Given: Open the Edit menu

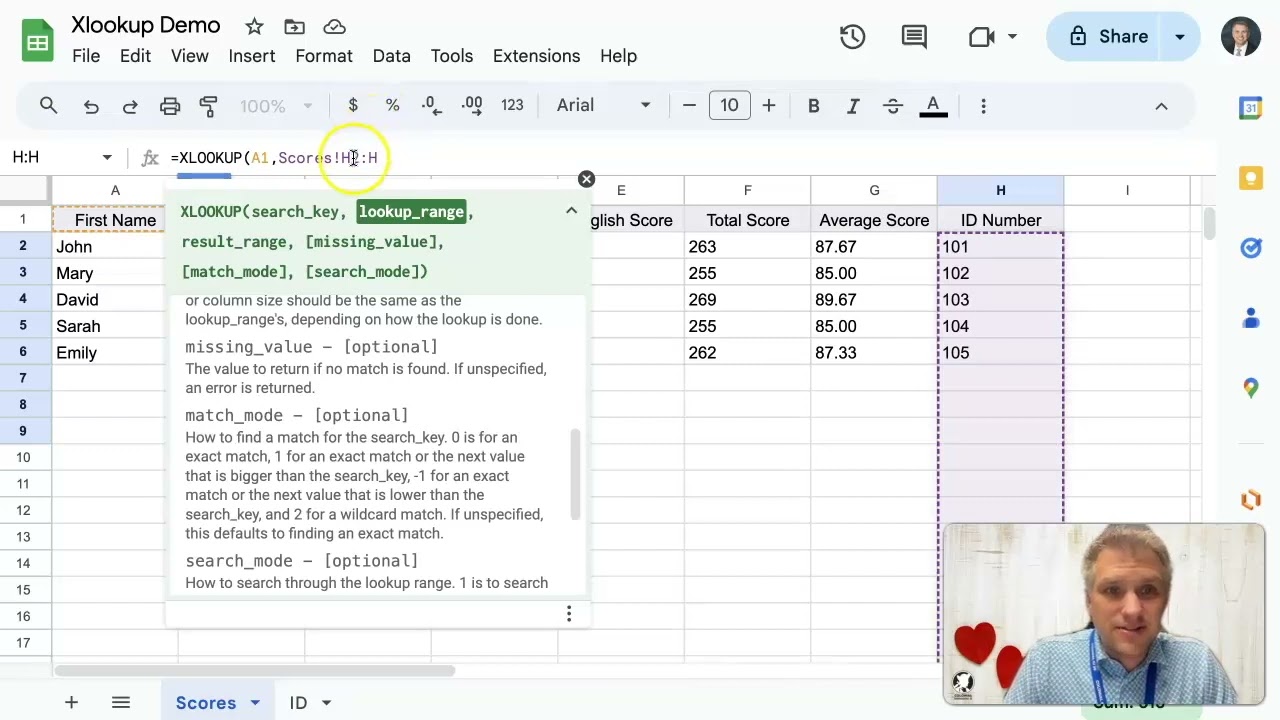Looking at the screenshot, I should (x=135, y=56).
